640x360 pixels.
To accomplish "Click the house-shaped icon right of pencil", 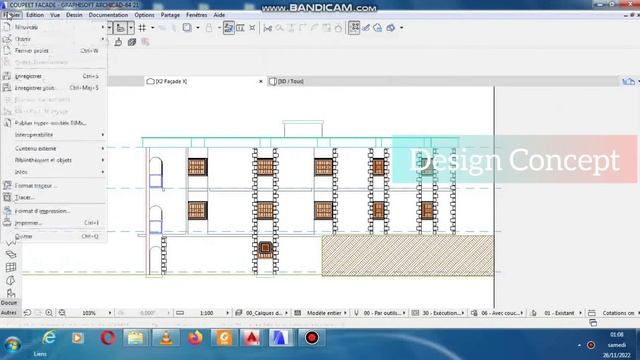I will (x=378, y=28).
